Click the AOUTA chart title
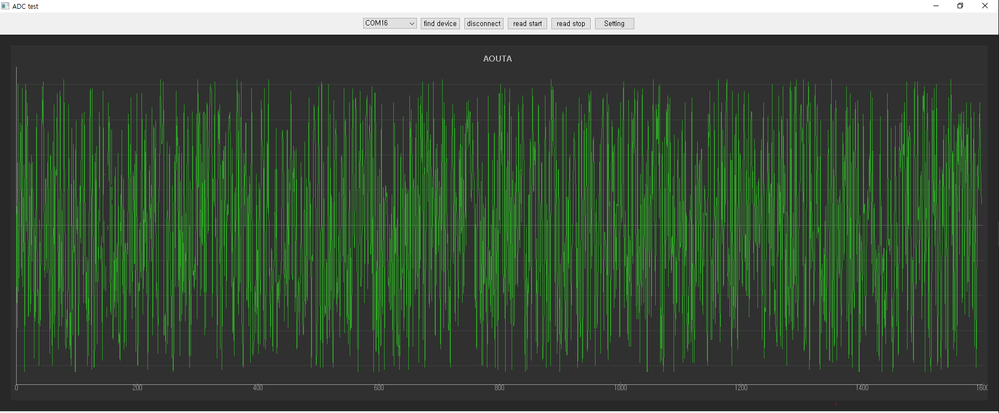The image size is (999, 413). [498, 59]
